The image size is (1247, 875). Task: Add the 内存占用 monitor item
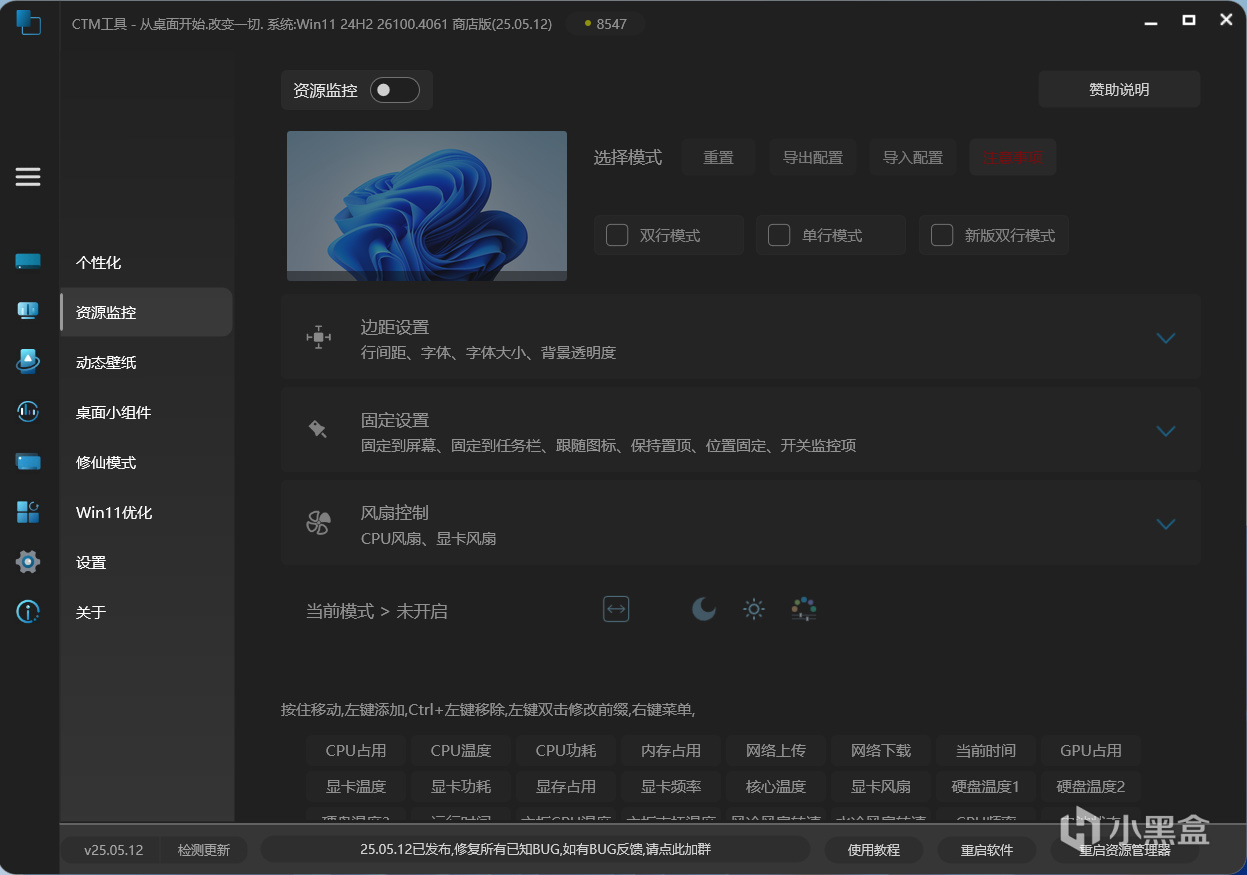(x=671, y=750)
